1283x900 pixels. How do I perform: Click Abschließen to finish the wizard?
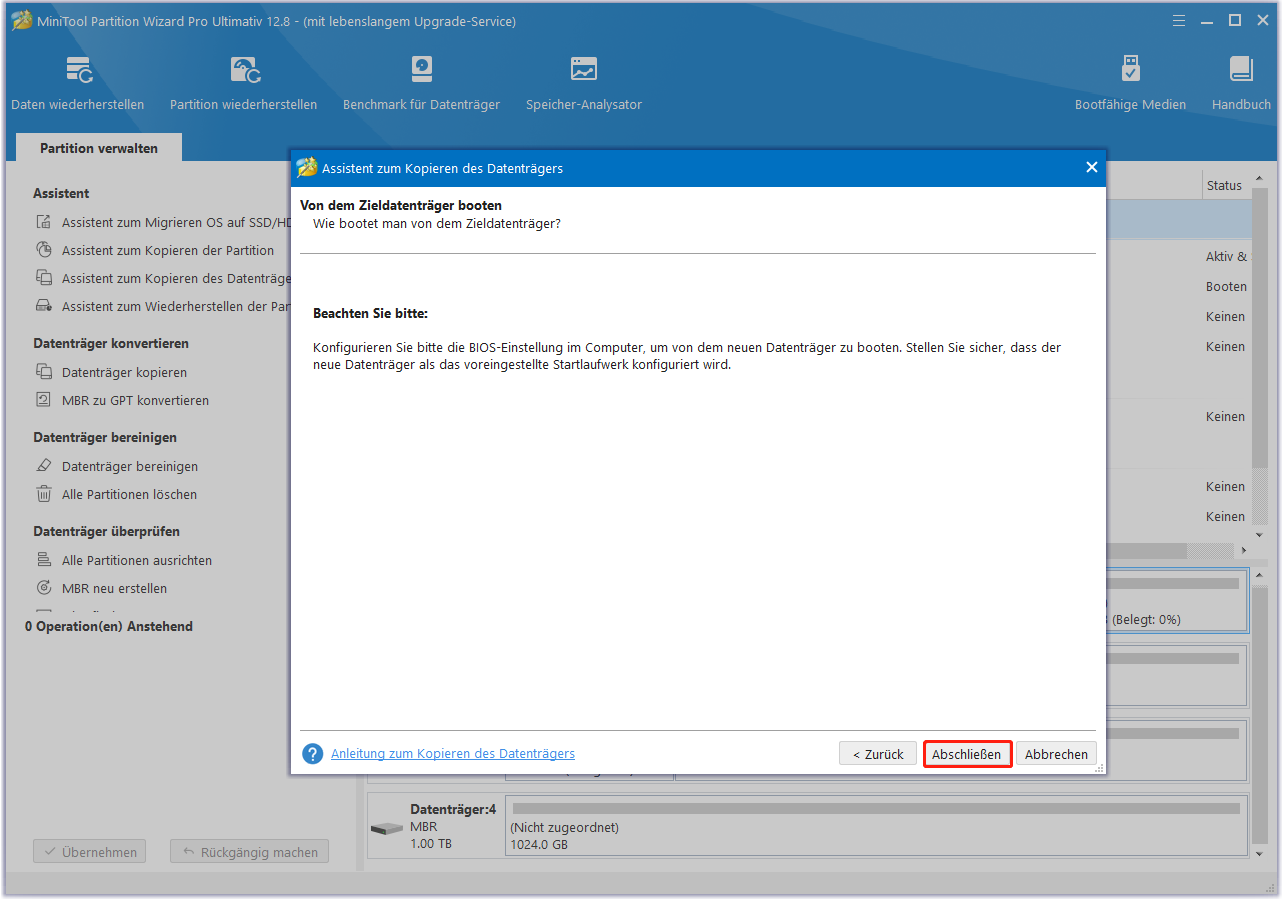[967, 754]
